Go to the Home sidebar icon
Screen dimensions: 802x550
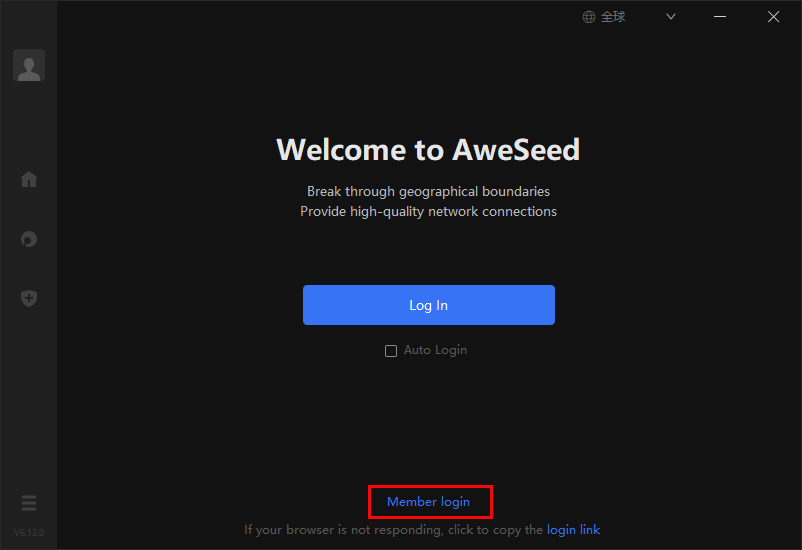(29, 179)
